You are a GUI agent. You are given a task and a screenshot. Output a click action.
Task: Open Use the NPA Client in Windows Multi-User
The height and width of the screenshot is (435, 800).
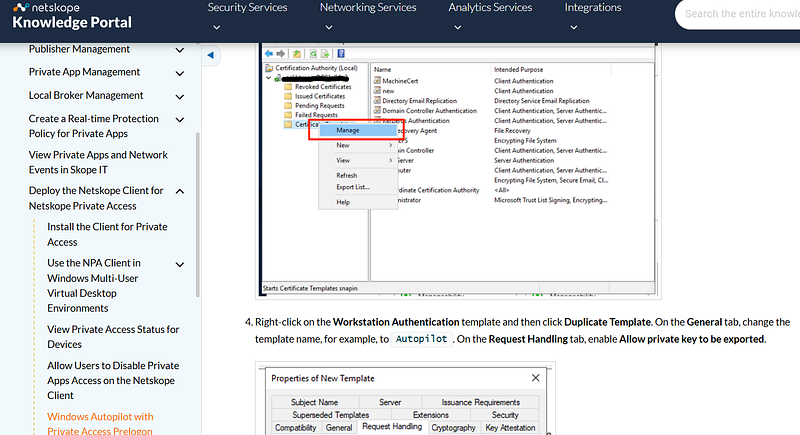pyautogui.click(x=94, y=286)
